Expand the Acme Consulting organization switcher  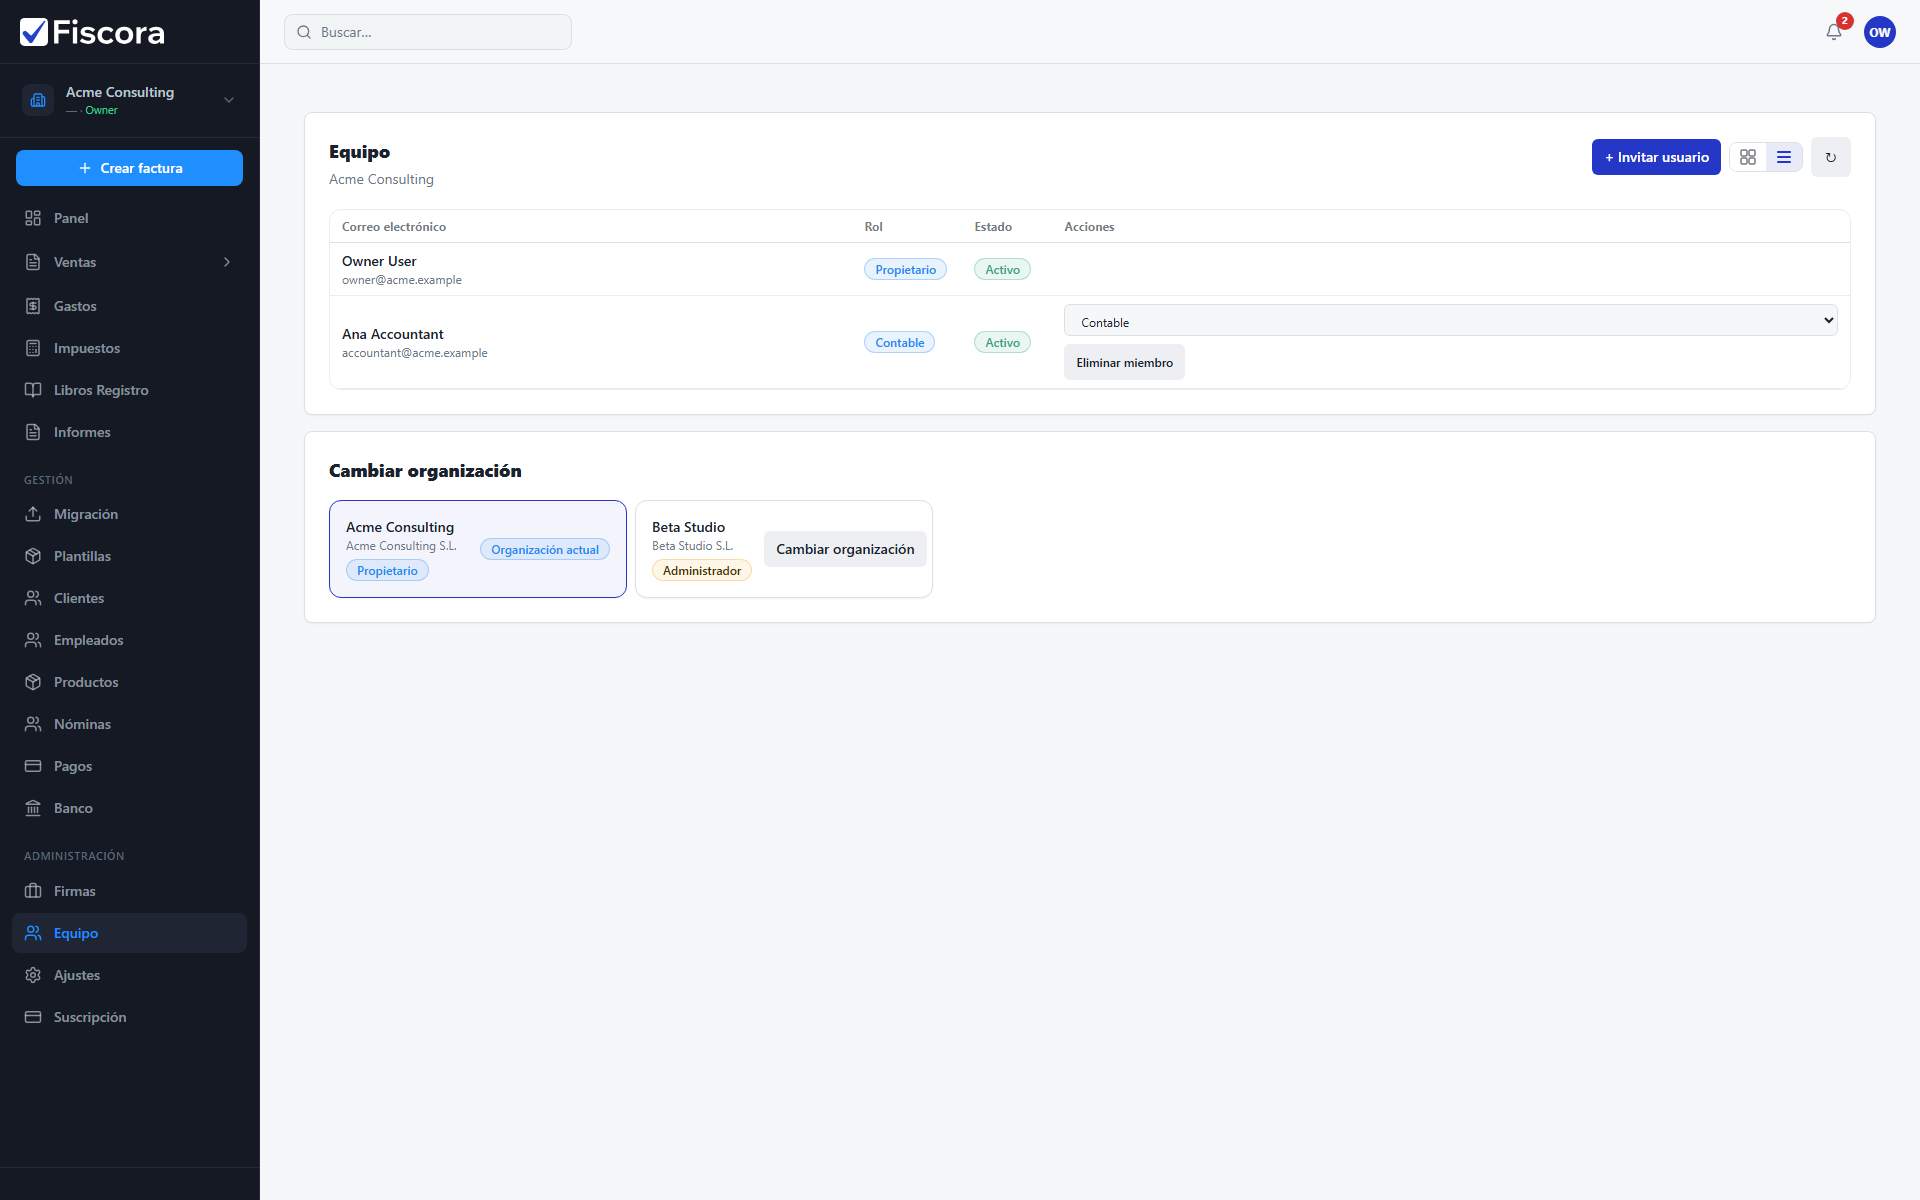(x=130, y=100)
